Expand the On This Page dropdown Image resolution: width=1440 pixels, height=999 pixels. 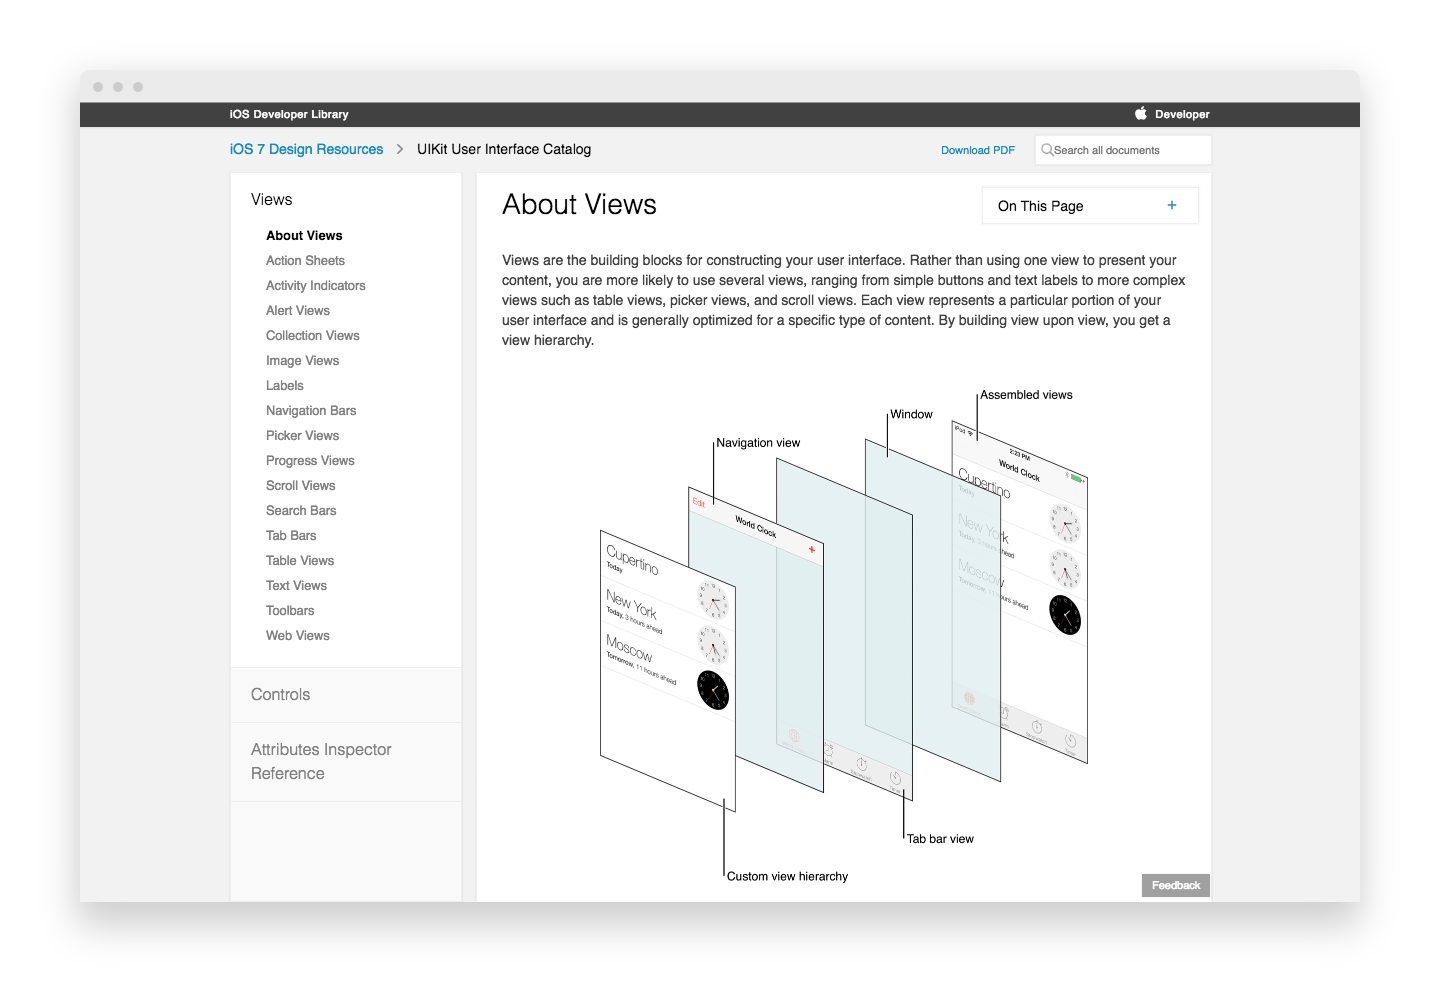(1089, 206)
